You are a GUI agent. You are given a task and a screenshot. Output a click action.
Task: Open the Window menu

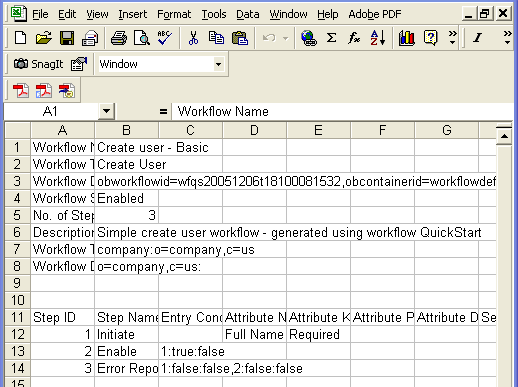click(288, 14)
